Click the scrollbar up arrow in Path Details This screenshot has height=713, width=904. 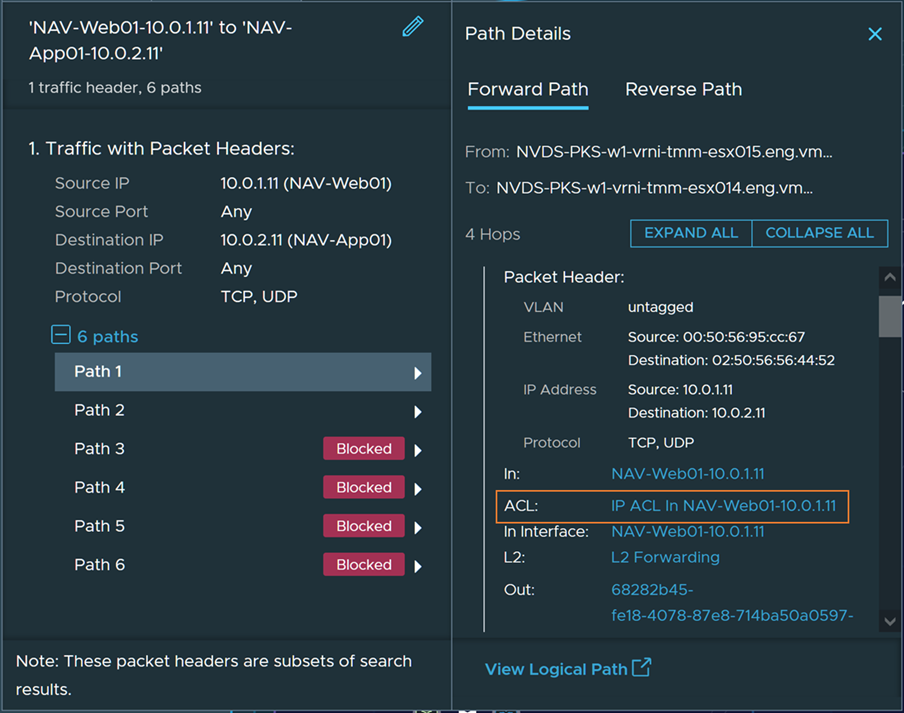(x=889, y=277)
